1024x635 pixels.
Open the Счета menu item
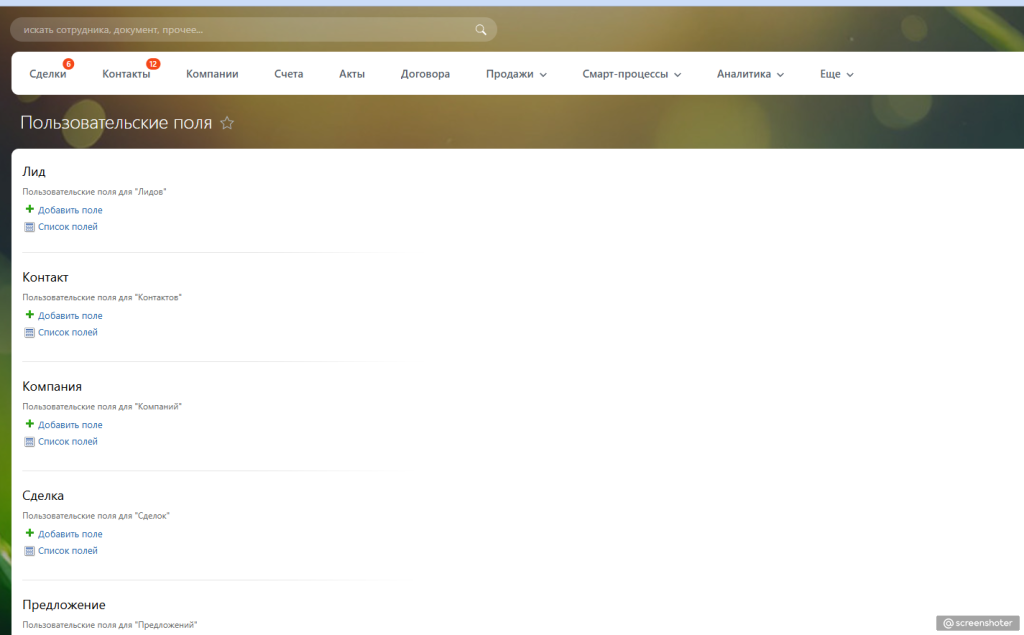coord(289,74)
